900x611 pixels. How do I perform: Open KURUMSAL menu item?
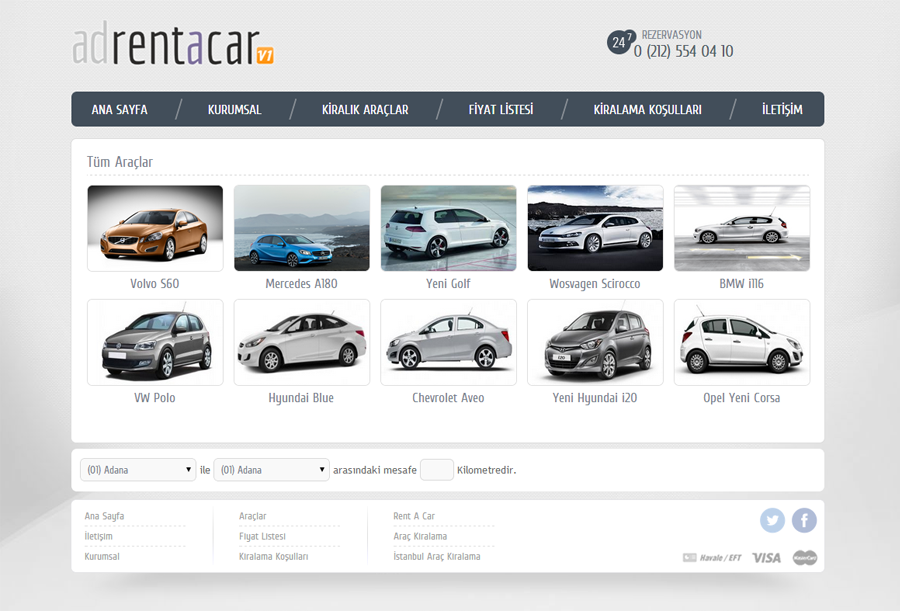(x=234, y=109)
